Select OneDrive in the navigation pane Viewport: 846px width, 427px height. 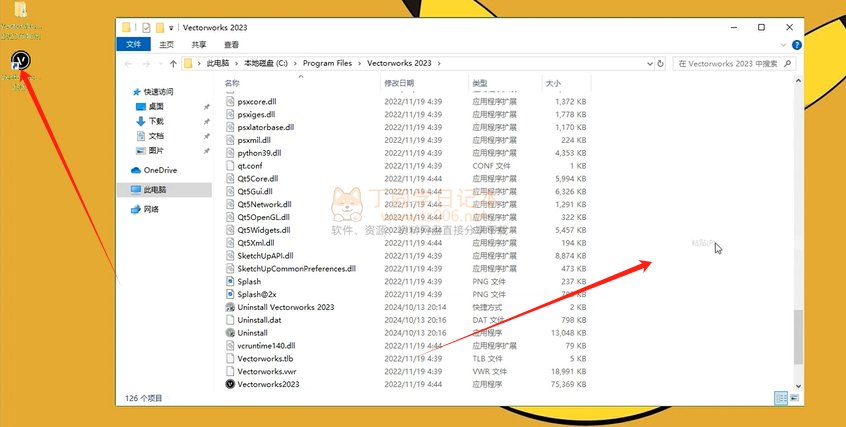click(x=160, y=170)
